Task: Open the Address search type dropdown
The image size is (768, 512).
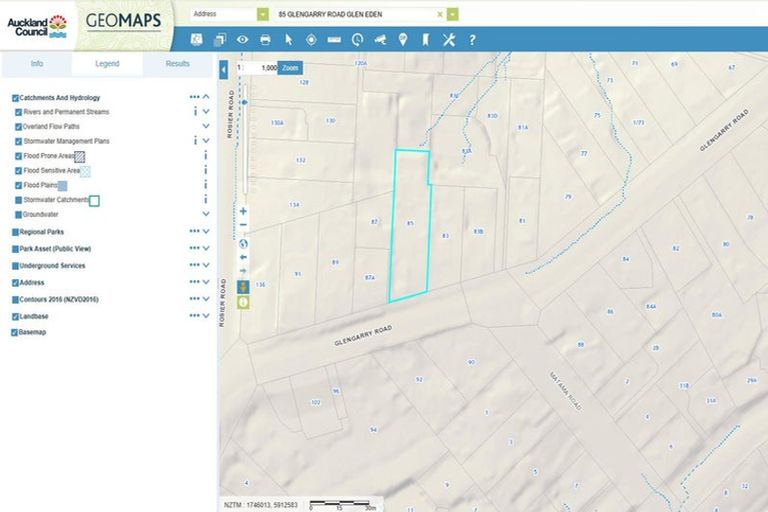Action: 262,15
